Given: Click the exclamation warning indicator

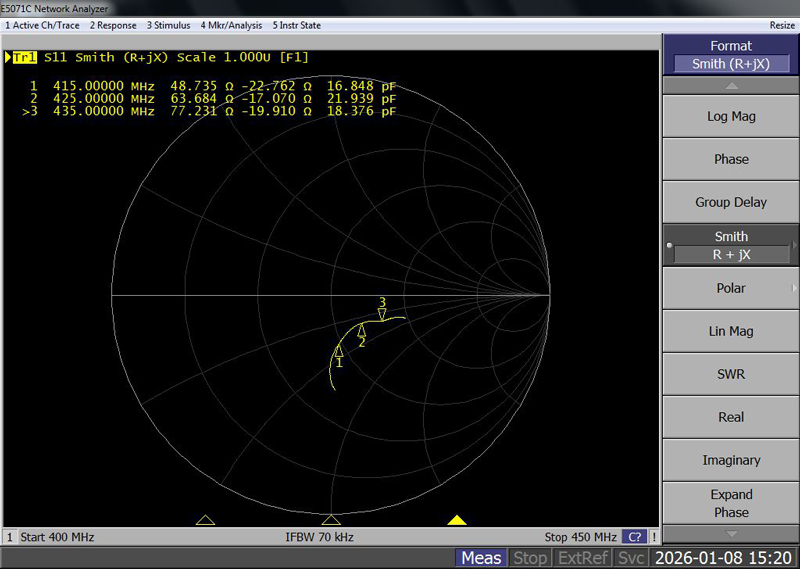Looking at the screenshot, I should 653,537.
